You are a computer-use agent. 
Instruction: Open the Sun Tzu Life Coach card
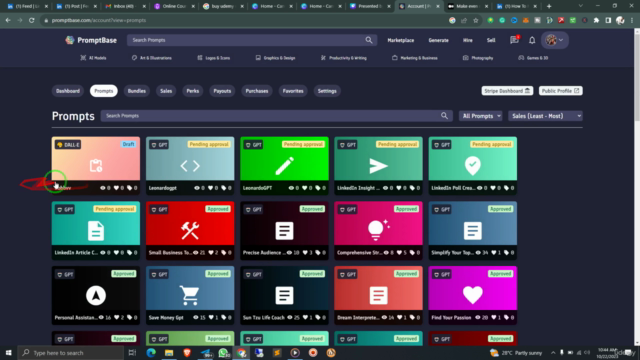coord(284,296)
